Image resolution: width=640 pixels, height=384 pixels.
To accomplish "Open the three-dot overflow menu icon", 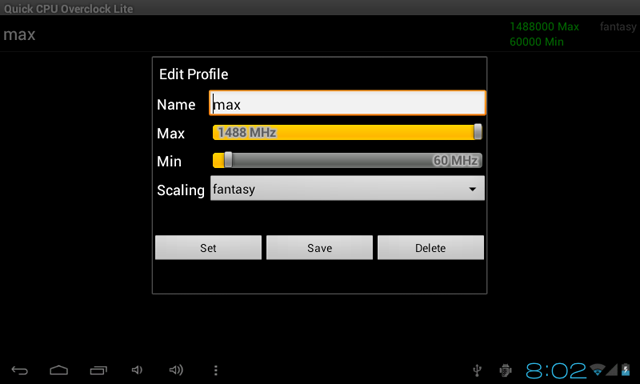I will click(216, 370).
